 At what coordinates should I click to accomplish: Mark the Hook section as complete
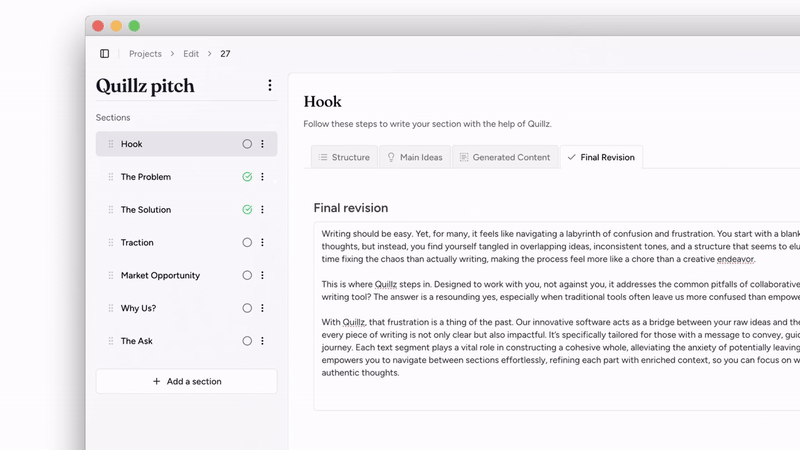coord(247,144)
